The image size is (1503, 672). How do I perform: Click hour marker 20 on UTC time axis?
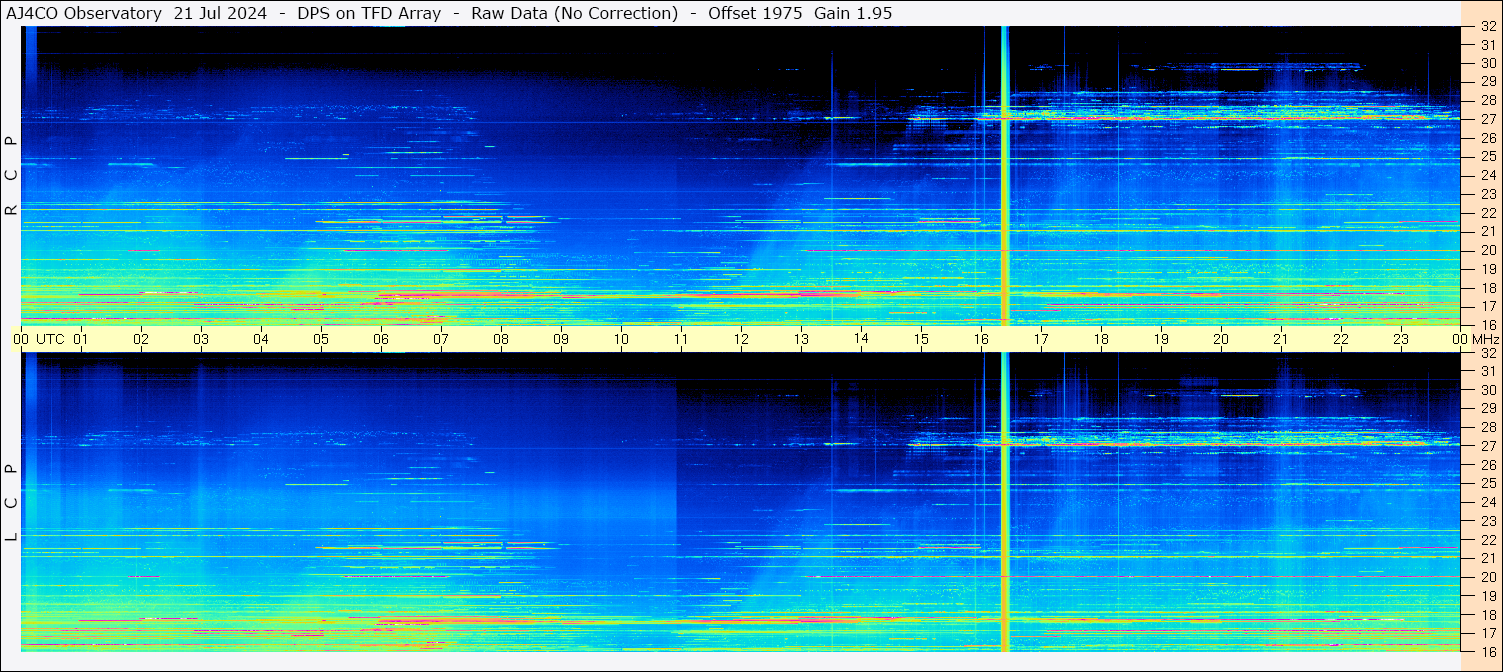pos(1221,339)
